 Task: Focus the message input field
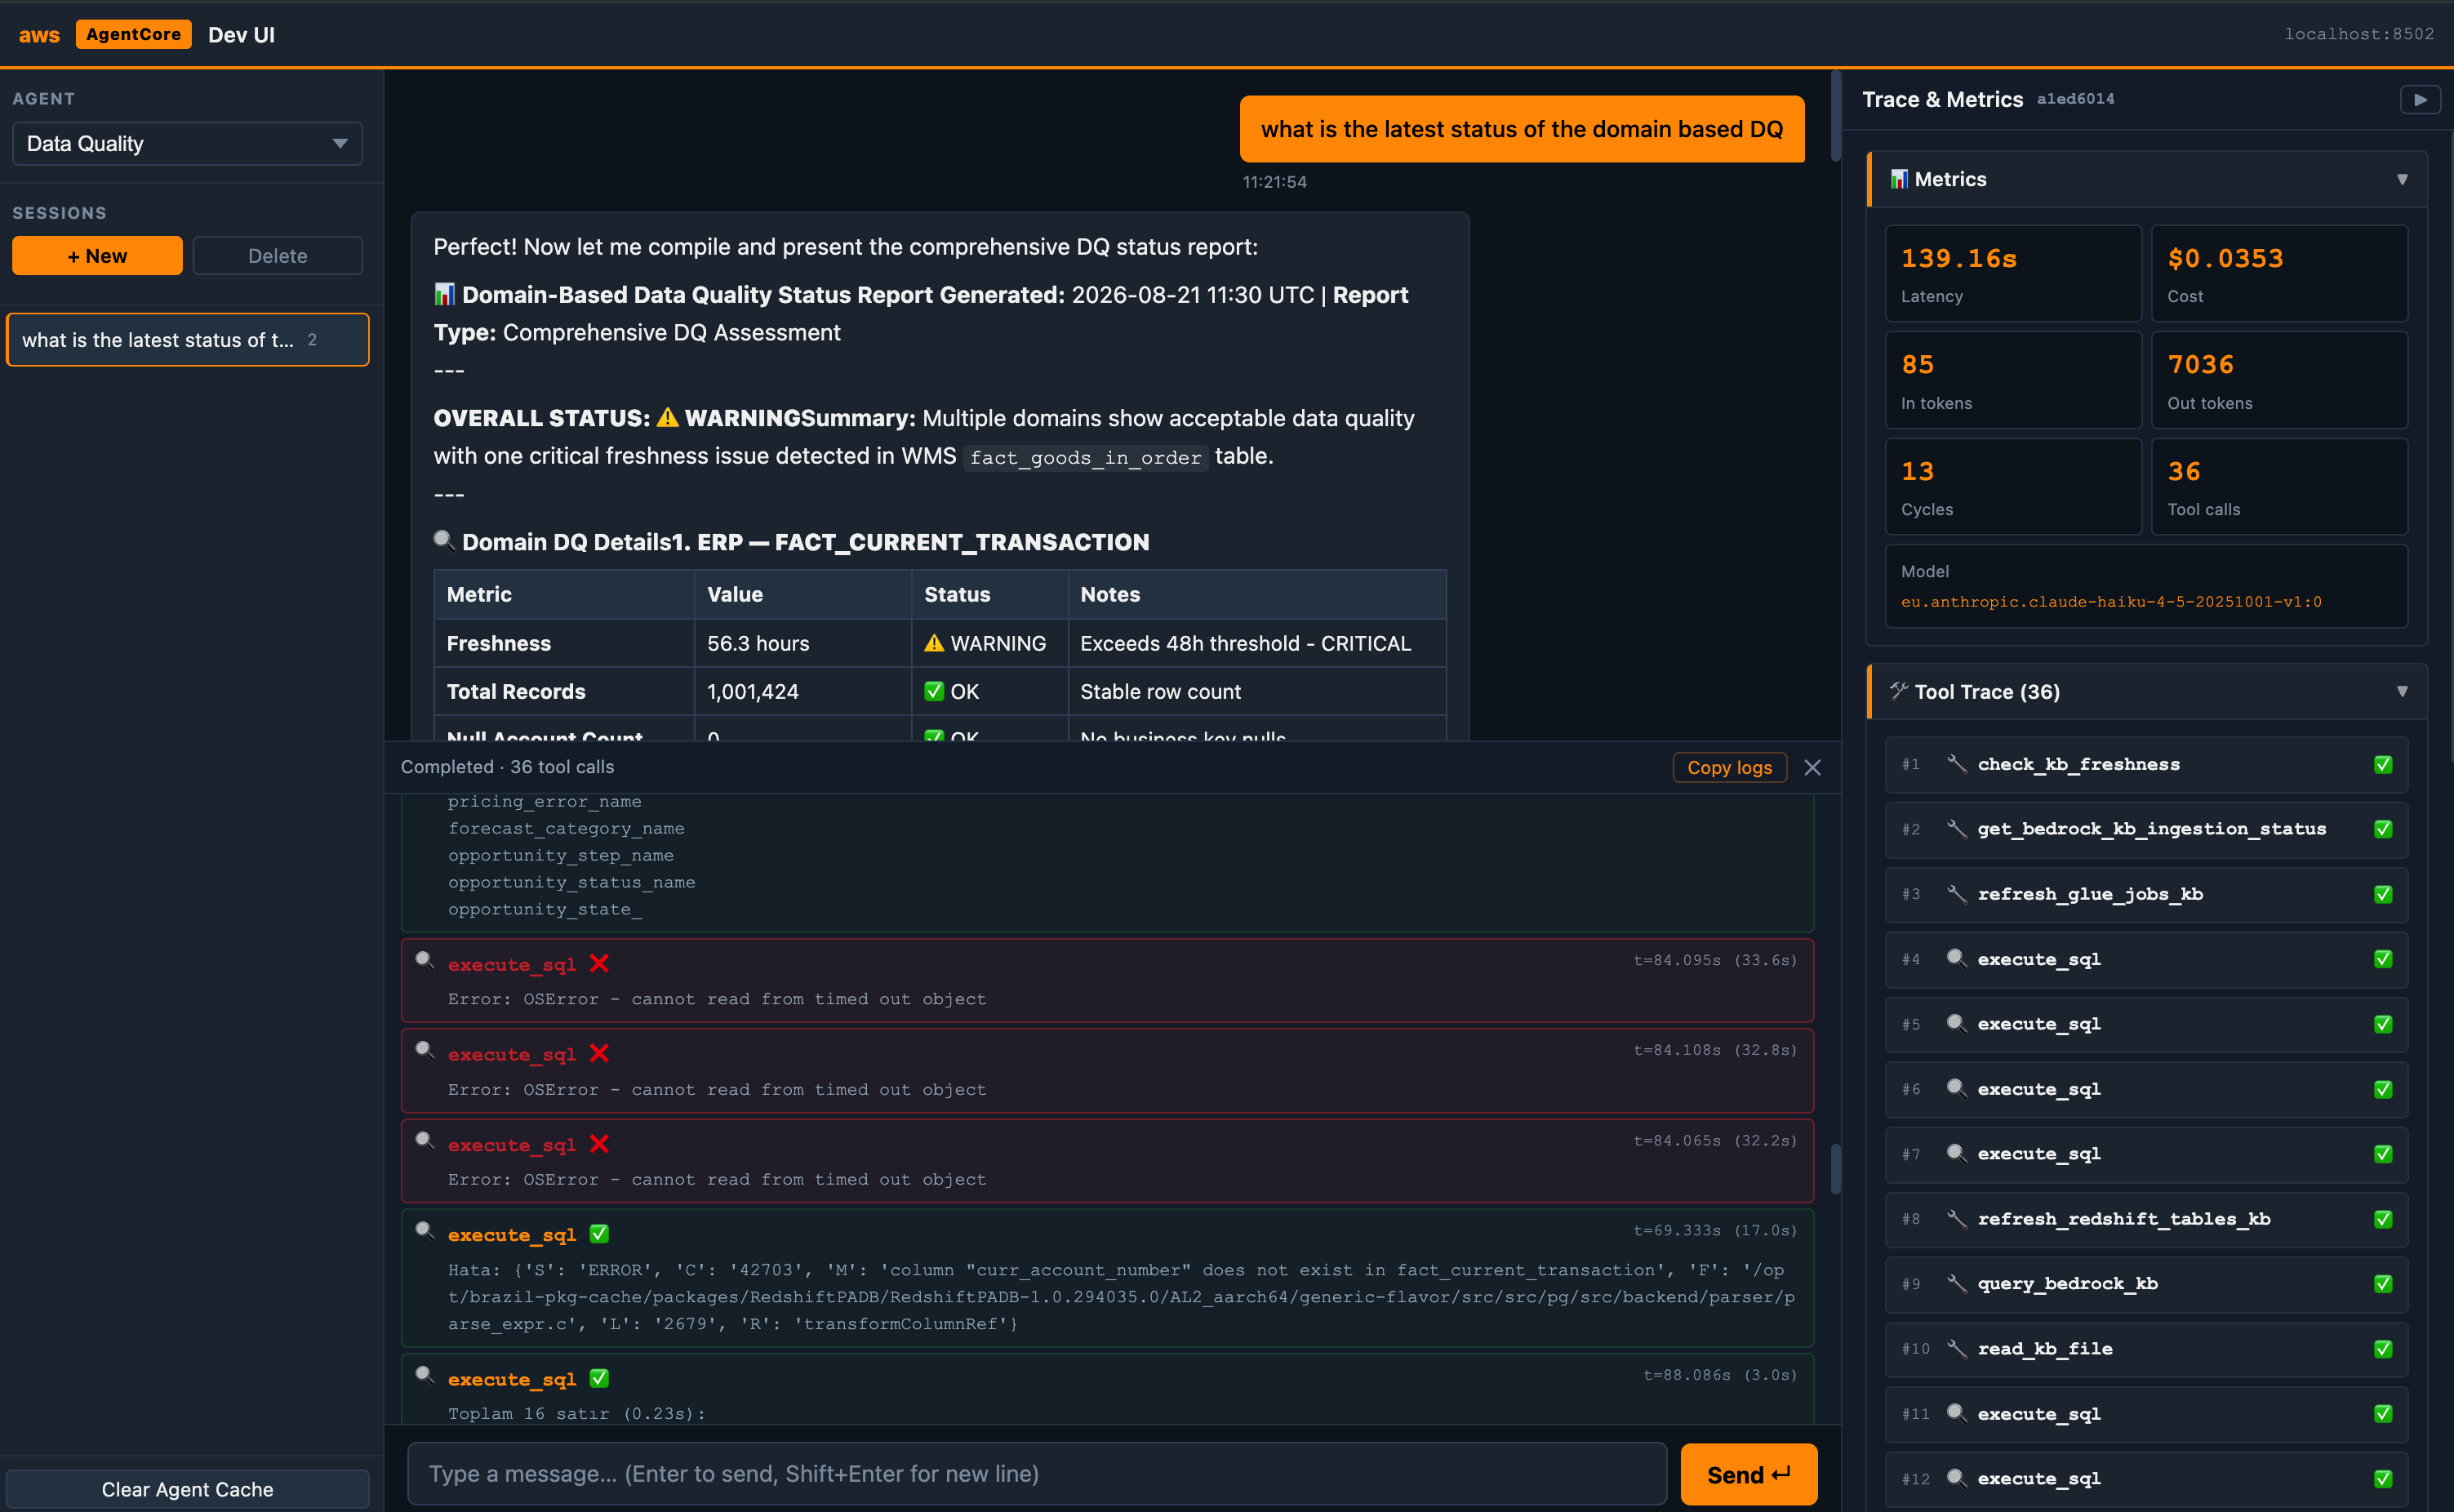tap(1037, 1474)
